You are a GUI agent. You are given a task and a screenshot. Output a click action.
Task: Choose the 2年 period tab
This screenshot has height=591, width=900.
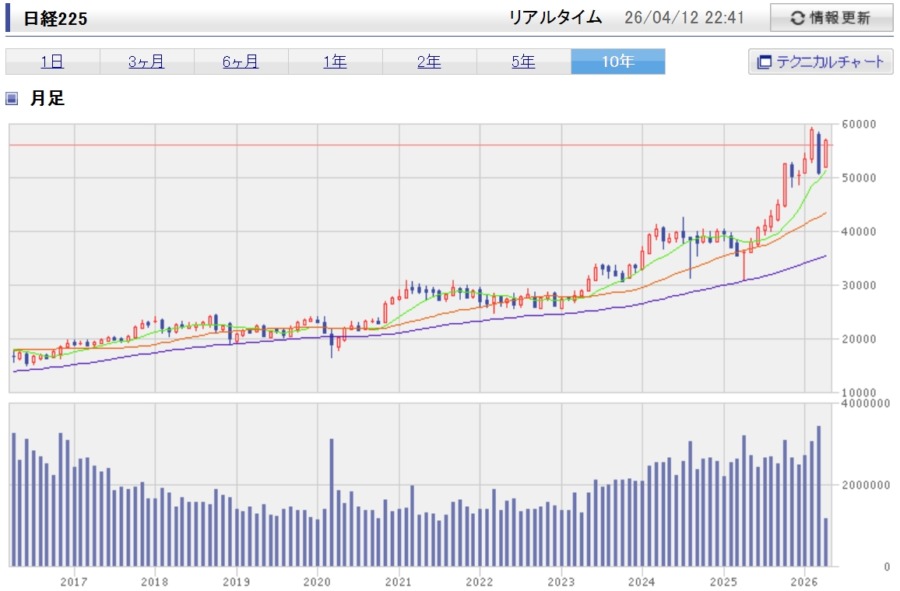click(x=429, y=62)
